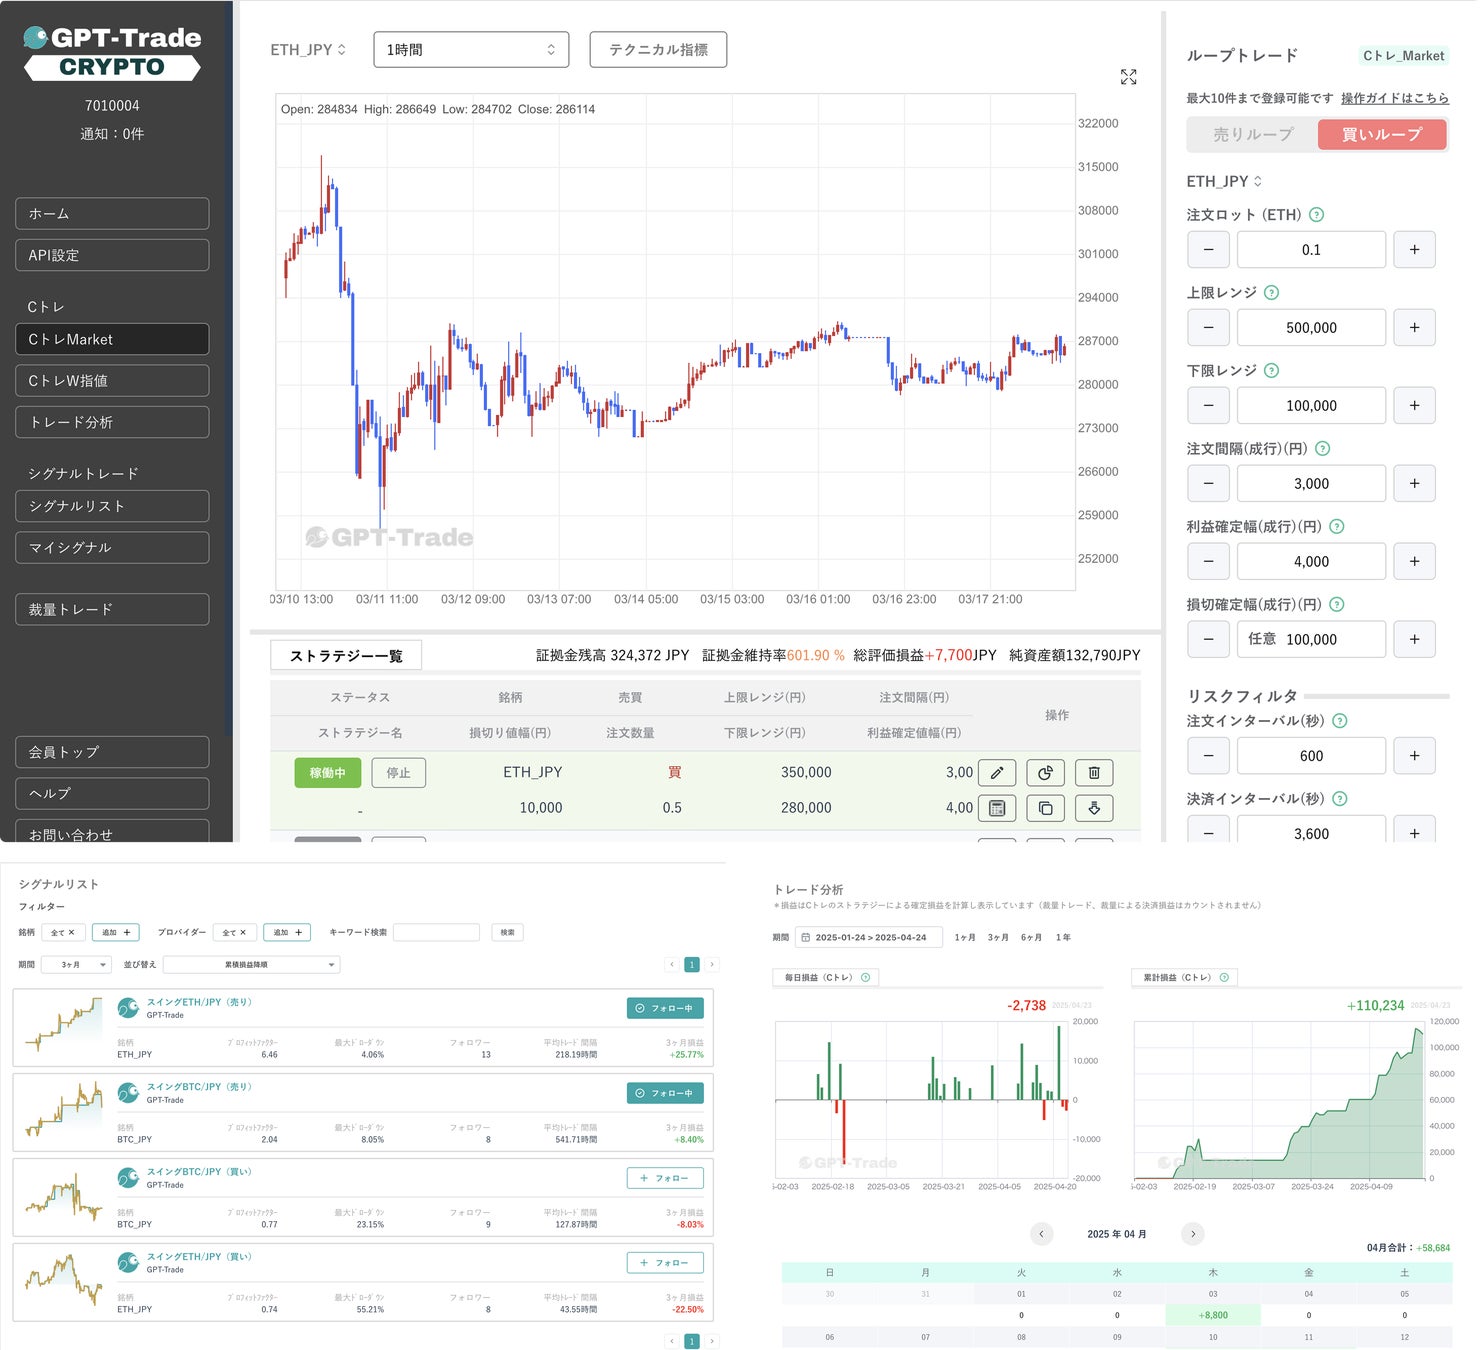Click provider avatar of スイングETH/JPY（売り）
The width and height of the screenshot is (1480, 1350).
[128, 1008]
